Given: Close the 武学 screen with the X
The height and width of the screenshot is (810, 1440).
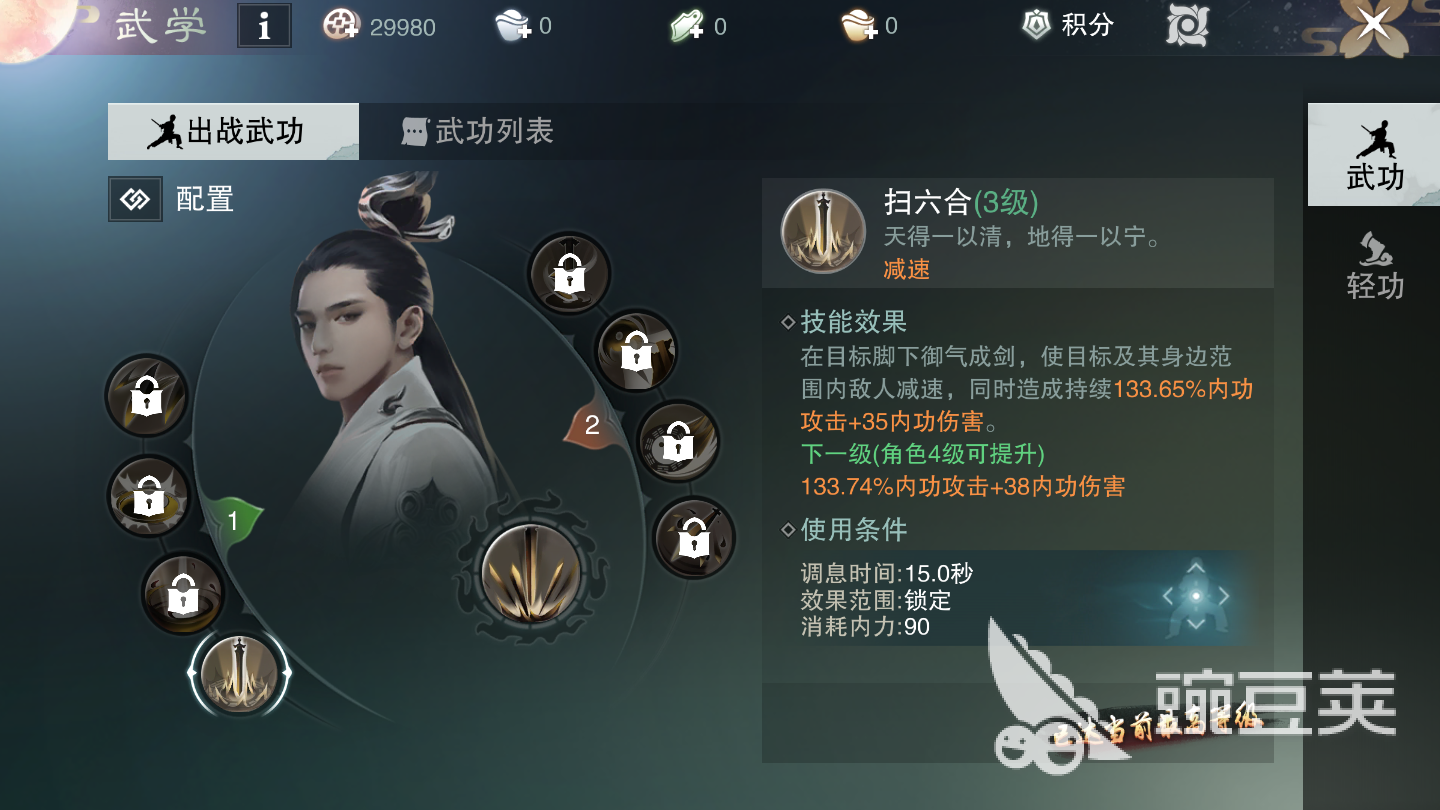Looking at the screenshot, I should (1374, 24).
